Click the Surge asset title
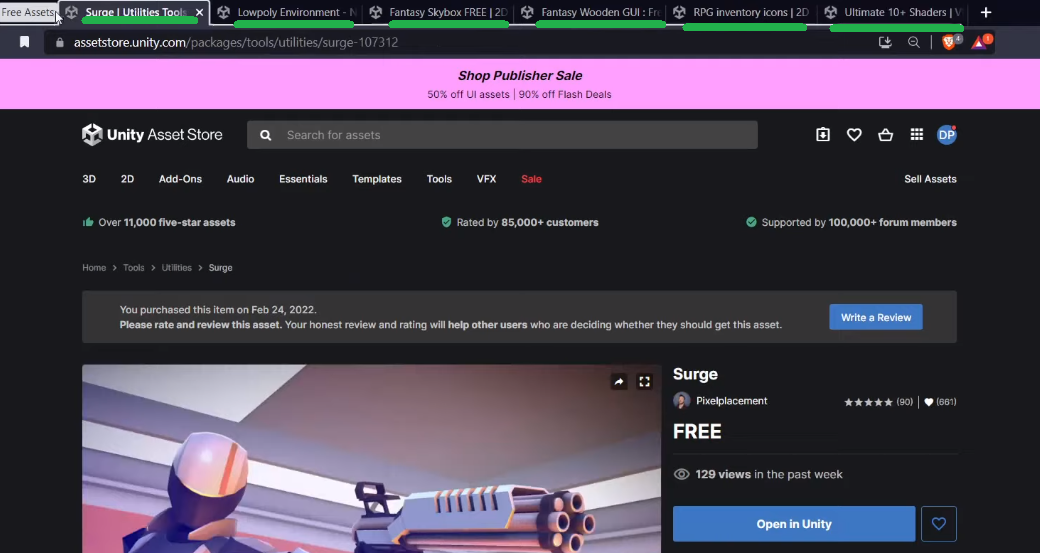 (695, 374)
